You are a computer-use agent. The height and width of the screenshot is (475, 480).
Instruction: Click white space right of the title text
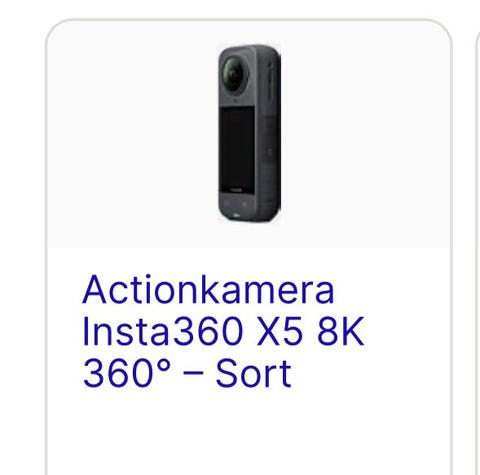pyautogui.click(x=407, y=331)
